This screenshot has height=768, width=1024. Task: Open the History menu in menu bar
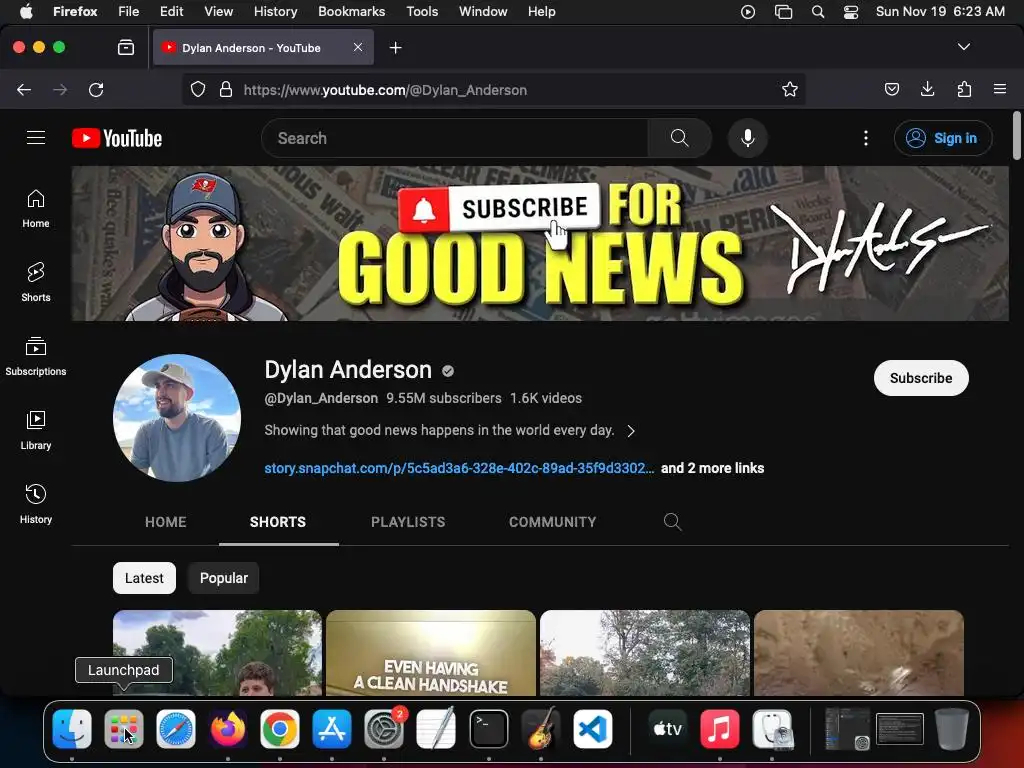pyautogui.click(x=275, y=12)
